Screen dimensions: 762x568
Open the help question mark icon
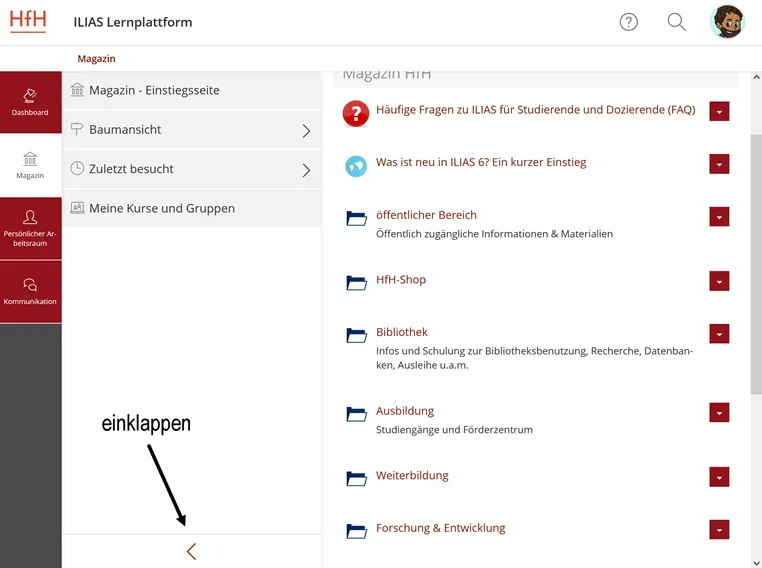tap(628, 22)
